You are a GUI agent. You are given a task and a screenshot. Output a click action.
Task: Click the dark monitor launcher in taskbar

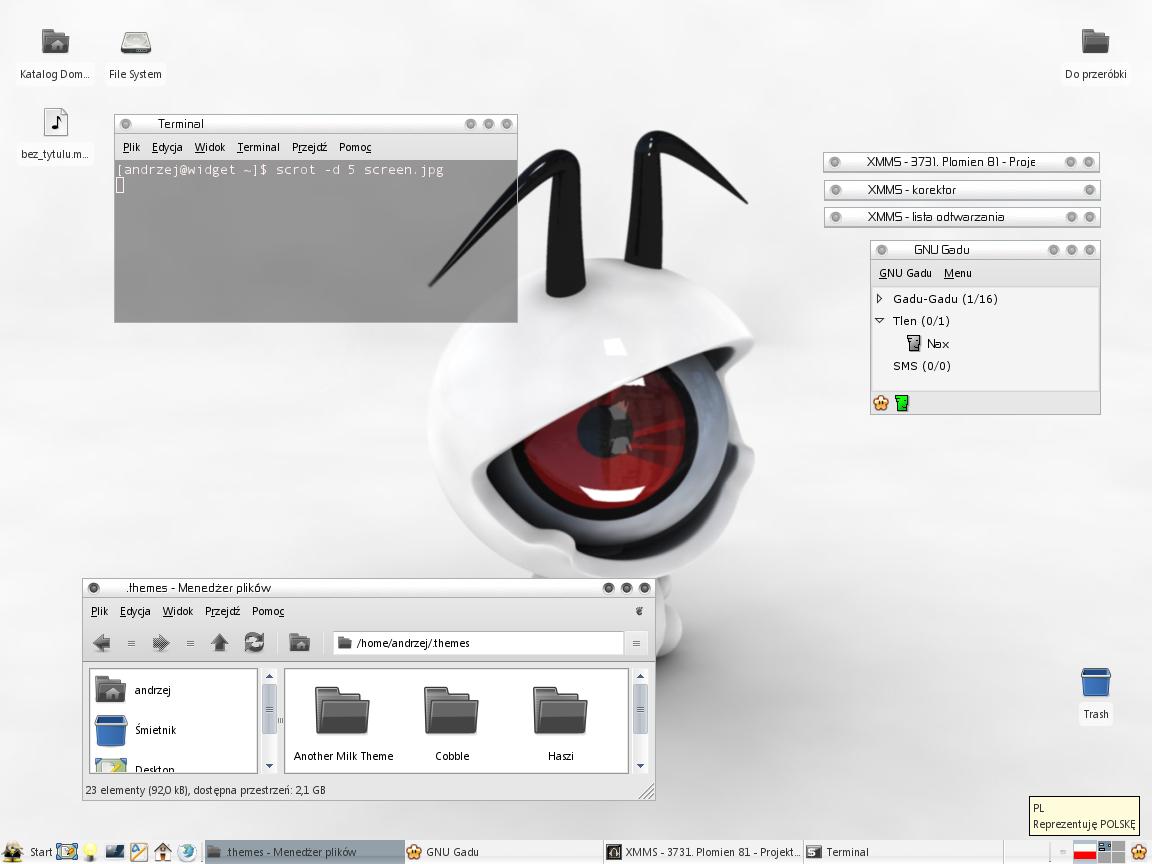(115, 852)
